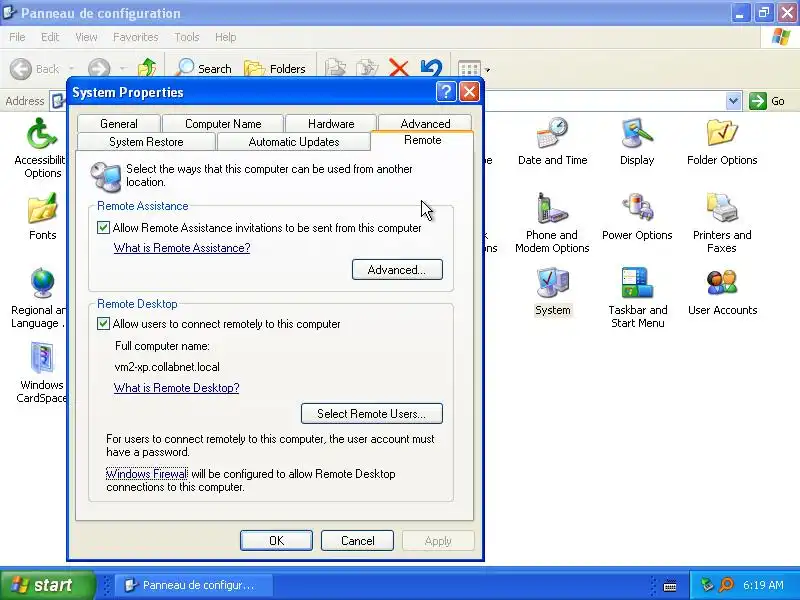Switch to the Hardware tab
The width and height of the screenshot is (800, 600).
pos(331,123)
